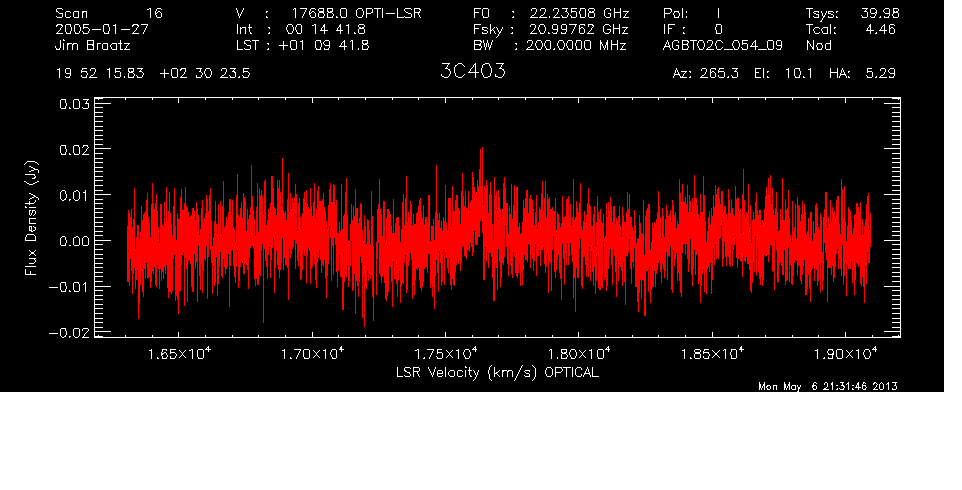Select the LSR Velocity (km/s) OPTICAL label
Screen dimensions: 962x490
click(x=498, y=372)
